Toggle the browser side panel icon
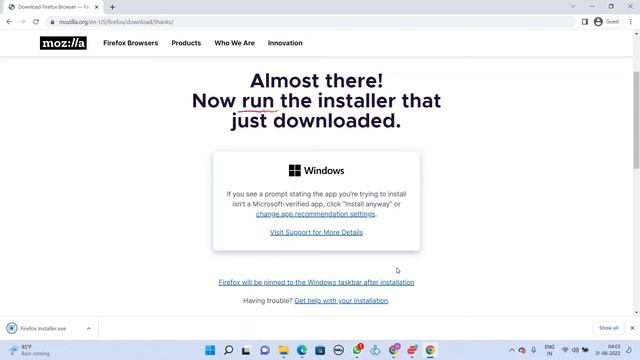 tap(584, 22)
